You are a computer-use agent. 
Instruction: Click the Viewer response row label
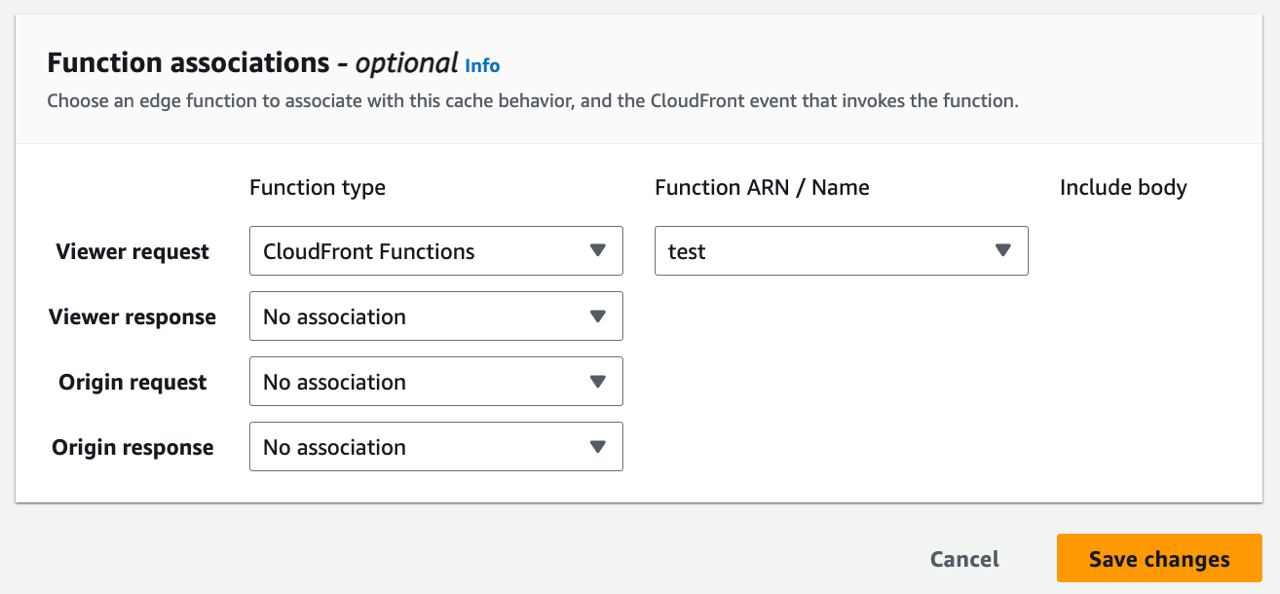(132, 317)
